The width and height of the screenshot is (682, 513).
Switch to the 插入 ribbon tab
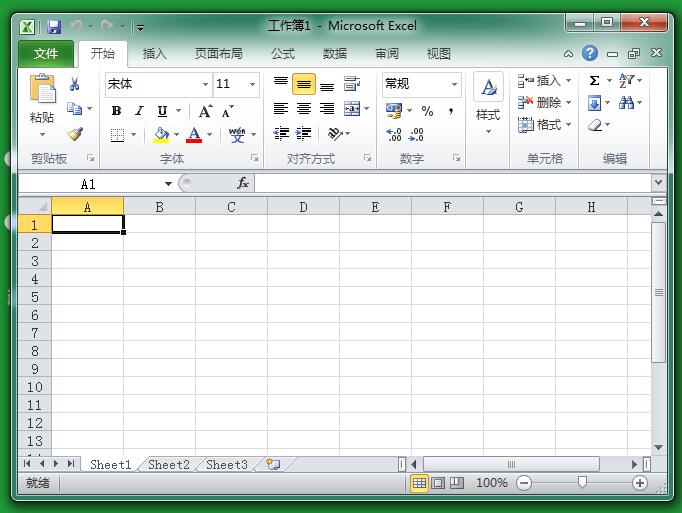[x=155, y=54]
